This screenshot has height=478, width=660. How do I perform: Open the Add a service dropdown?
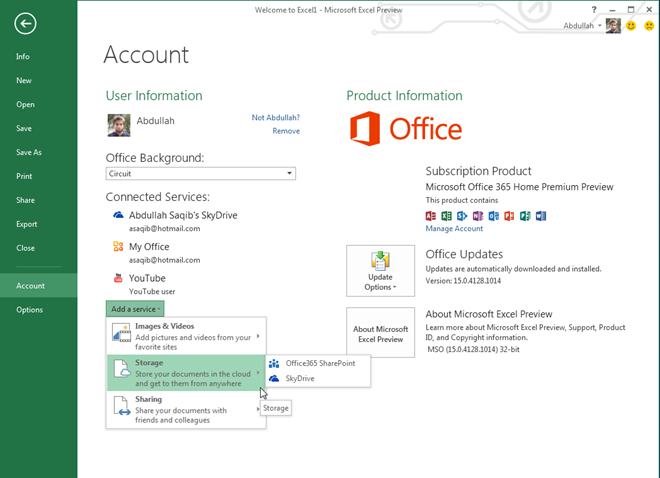coord(135,309)
